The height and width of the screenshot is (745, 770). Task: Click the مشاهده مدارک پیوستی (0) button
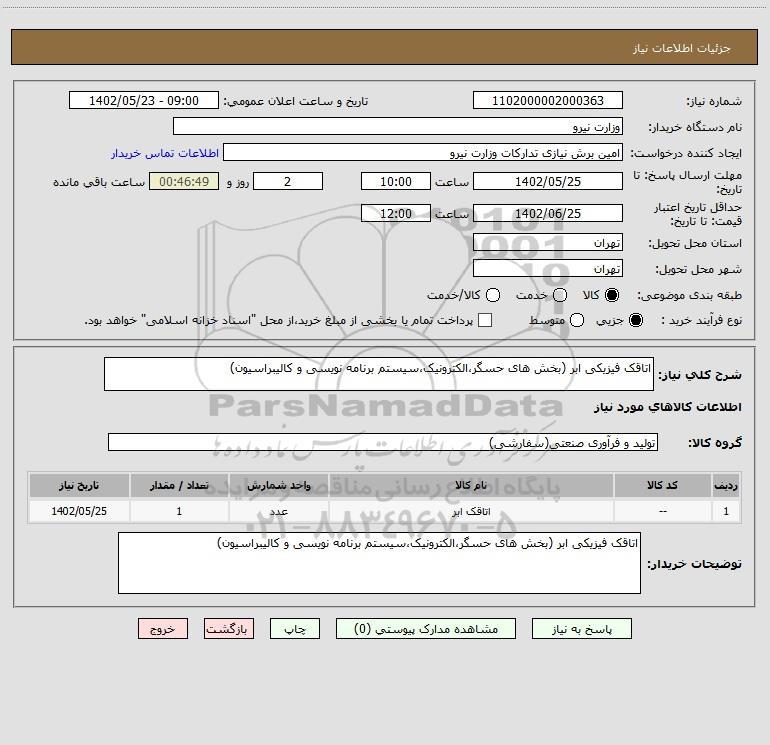(426, 629)
